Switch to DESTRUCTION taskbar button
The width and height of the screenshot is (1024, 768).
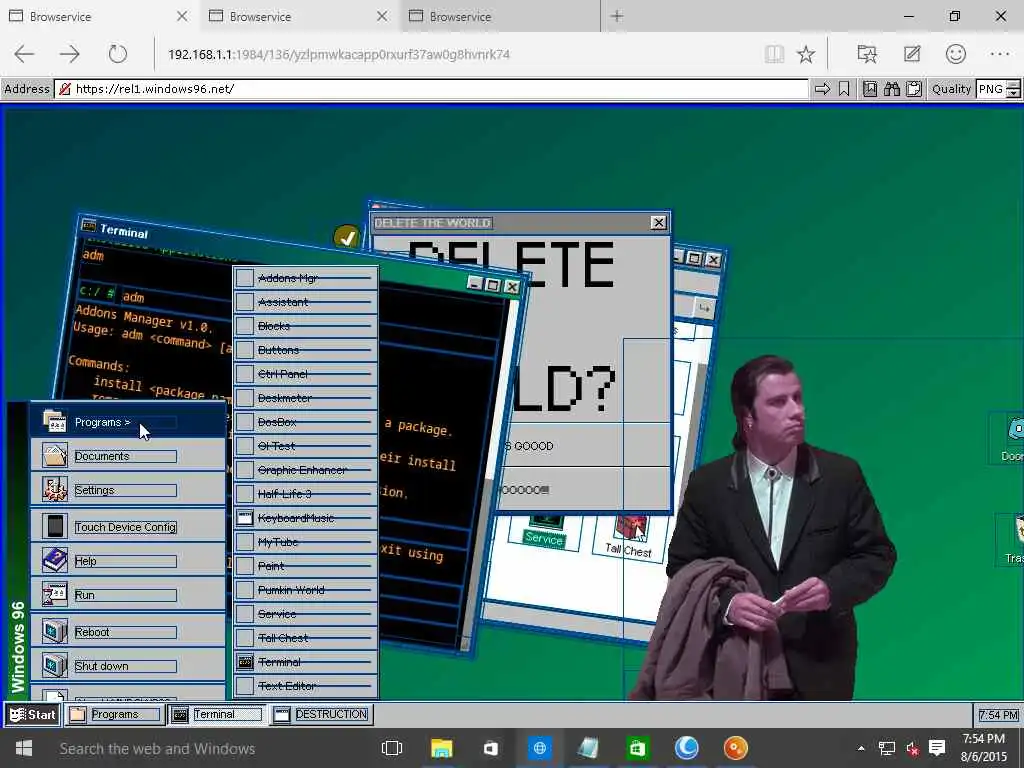(x=321, y=714)
